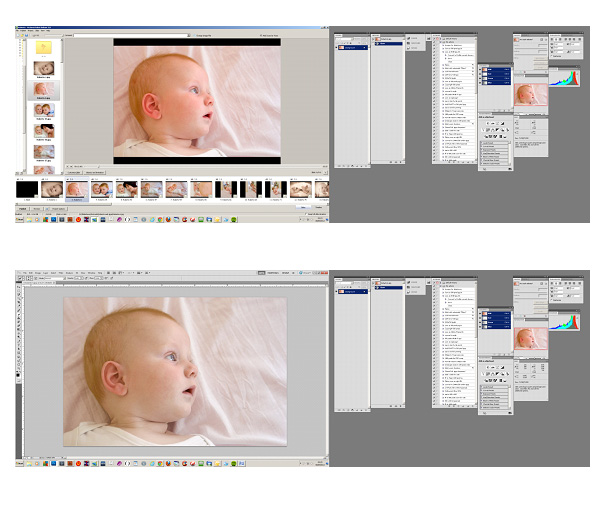Launch Bridge from Photoshop application bar

point(109,273)
